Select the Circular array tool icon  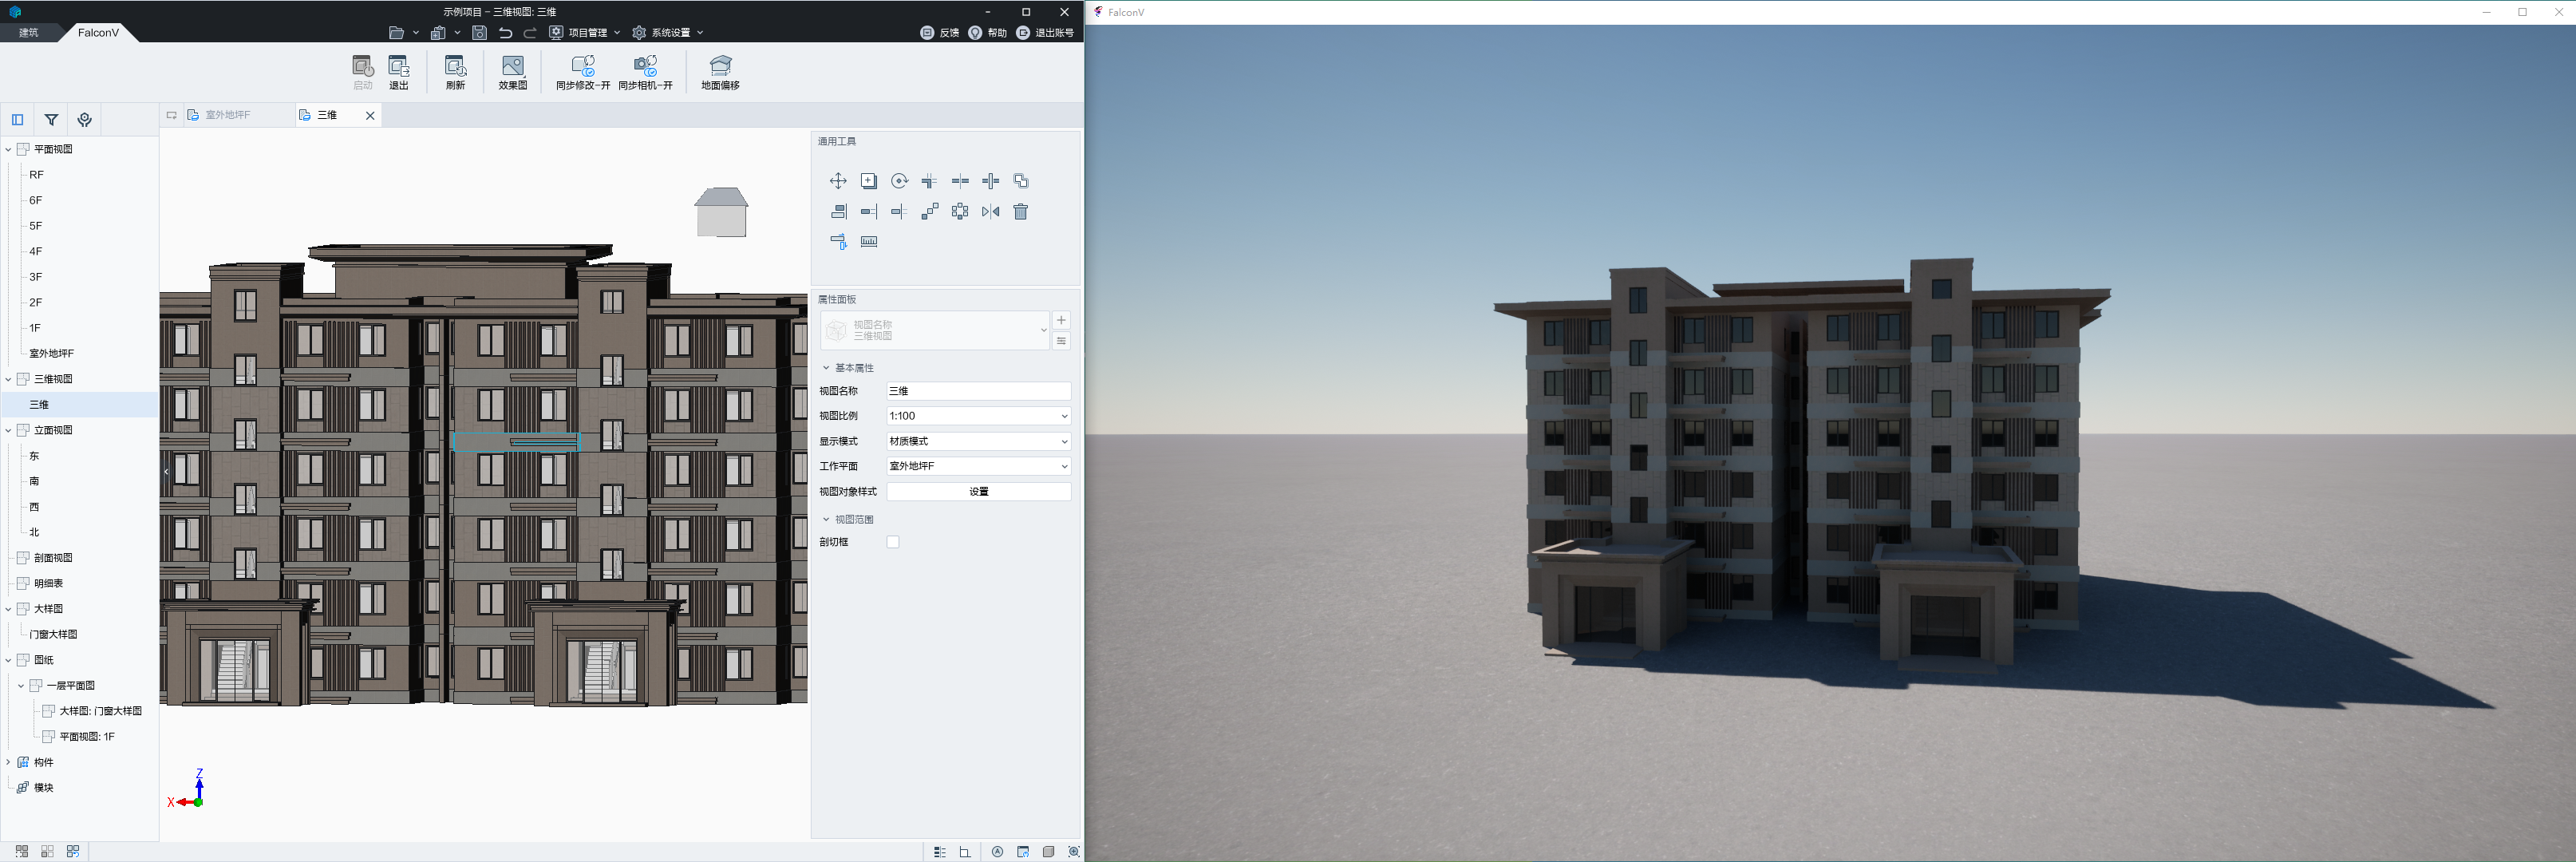coord(960,212)
